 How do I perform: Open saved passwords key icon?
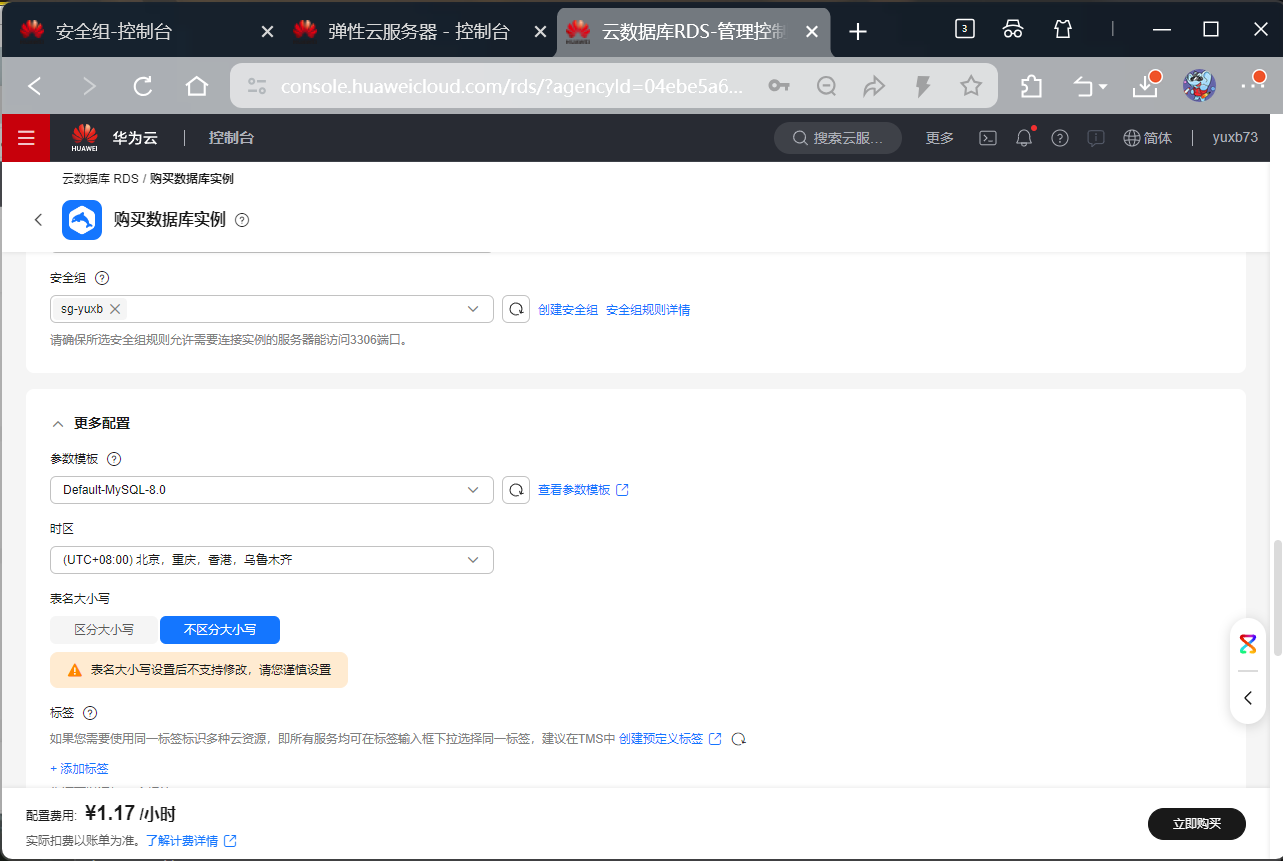pos(779,87)
